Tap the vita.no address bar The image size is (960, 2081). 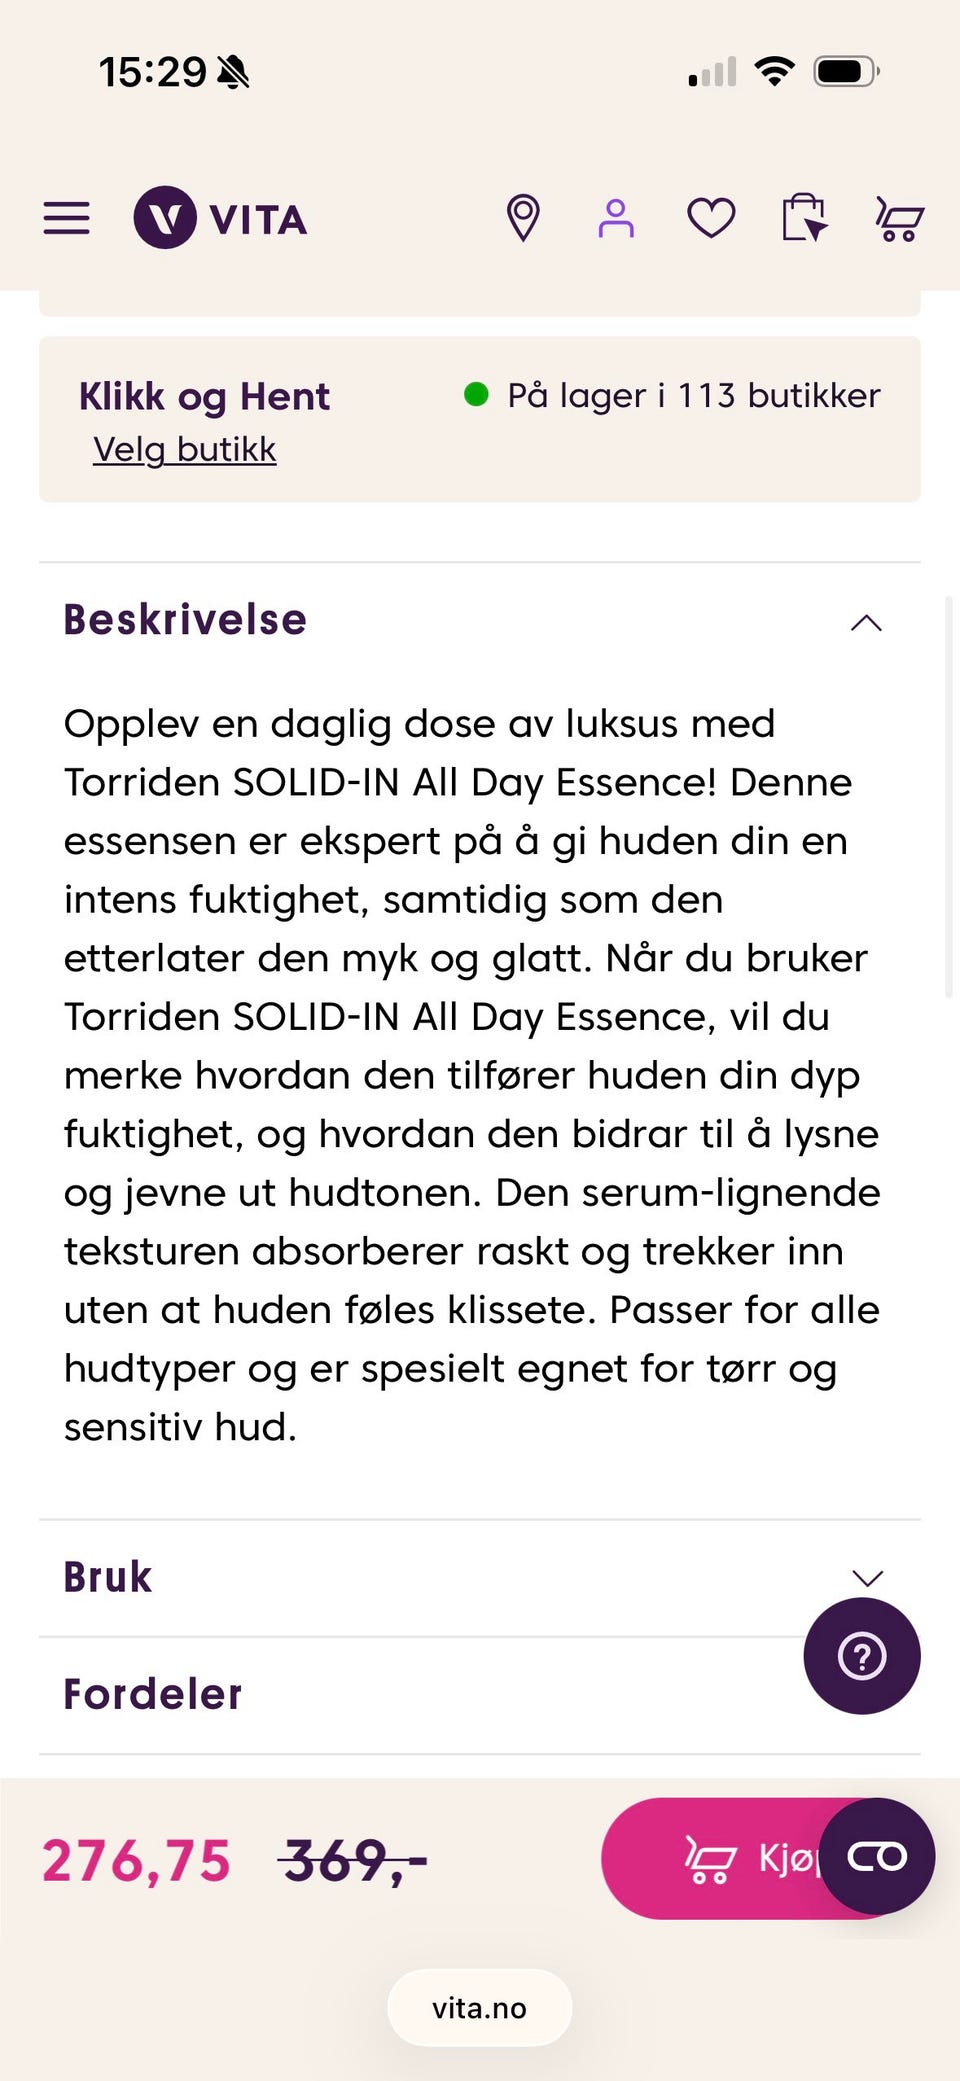479,2007
